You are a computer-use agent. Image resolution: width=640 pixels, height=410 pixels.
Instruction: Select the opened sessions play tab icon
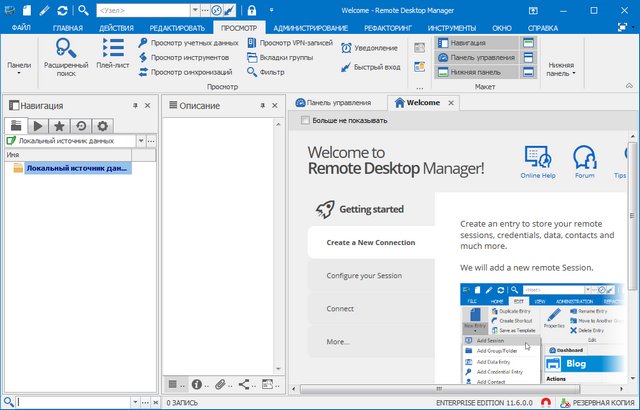38,126
